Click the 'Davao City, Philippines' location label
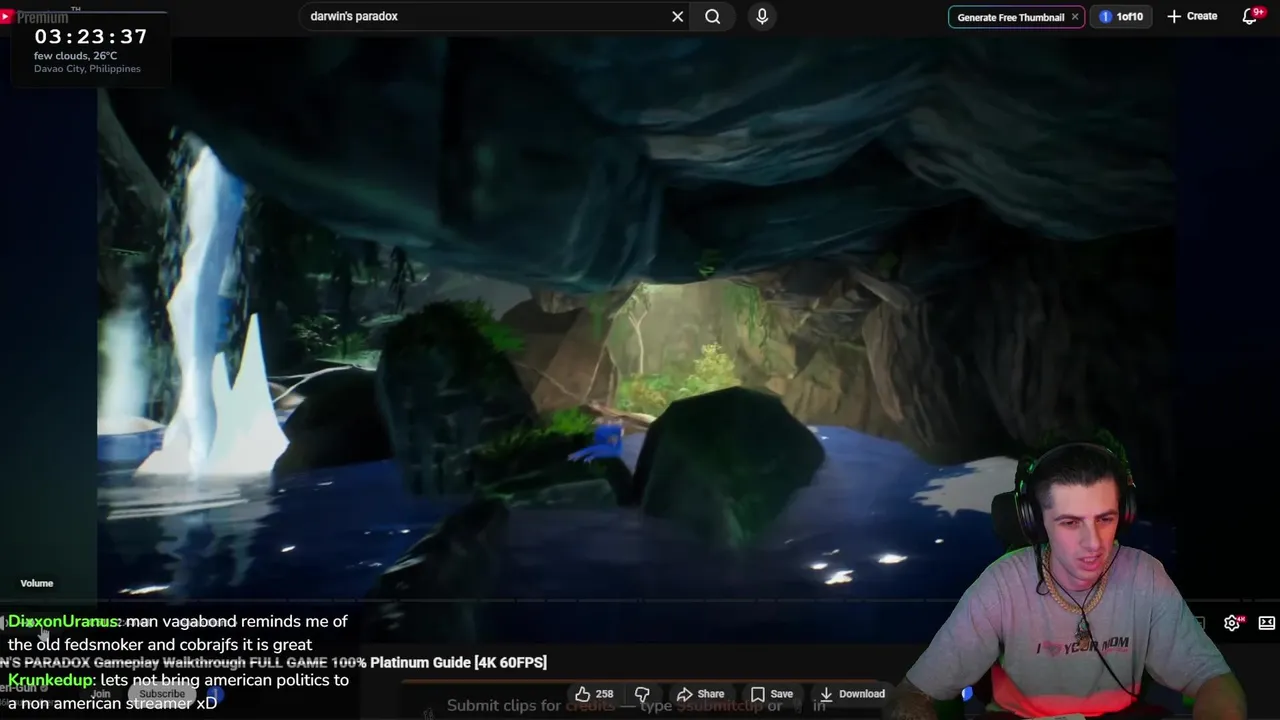1280x720 pixels. click(87, 69)
